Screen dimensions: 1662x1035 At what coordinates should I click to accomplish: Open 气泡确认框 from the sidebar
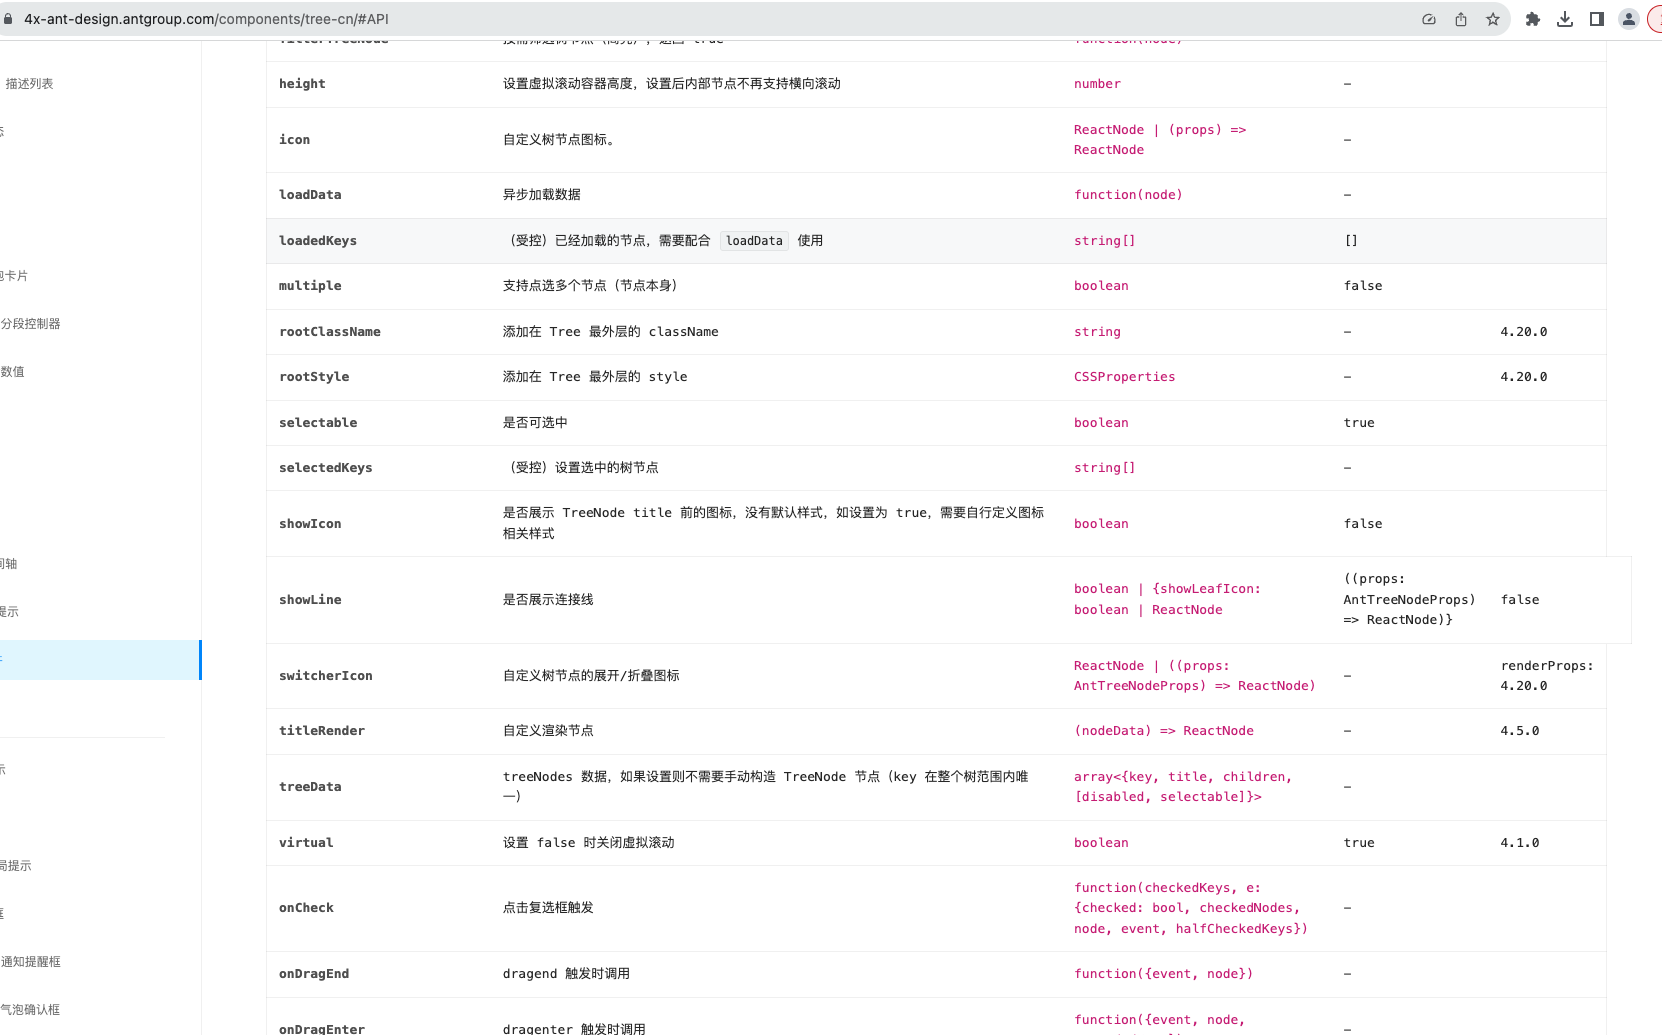coord(30,1009)
